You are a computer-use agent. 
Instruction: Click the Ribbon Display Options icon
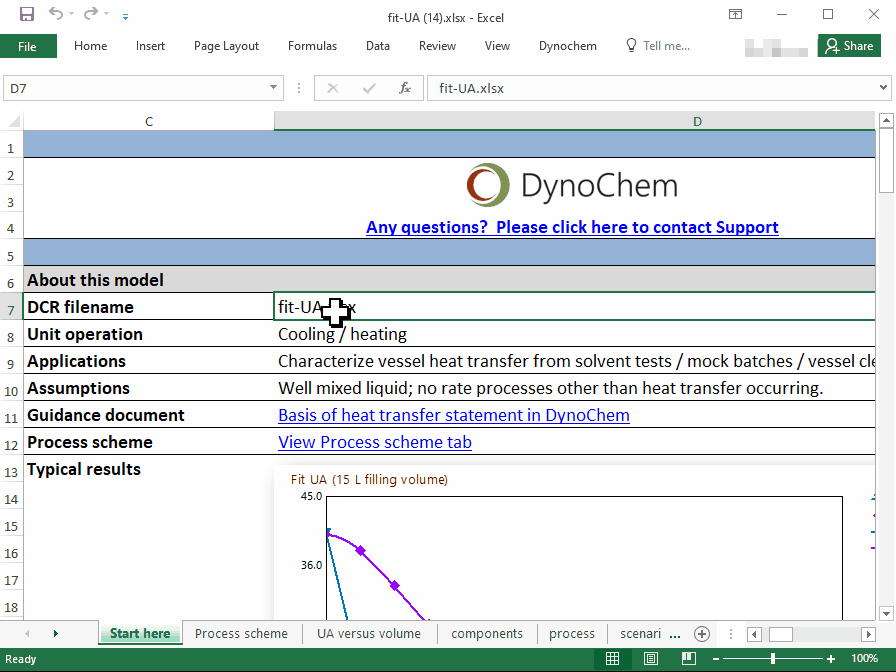coord(735,15)
